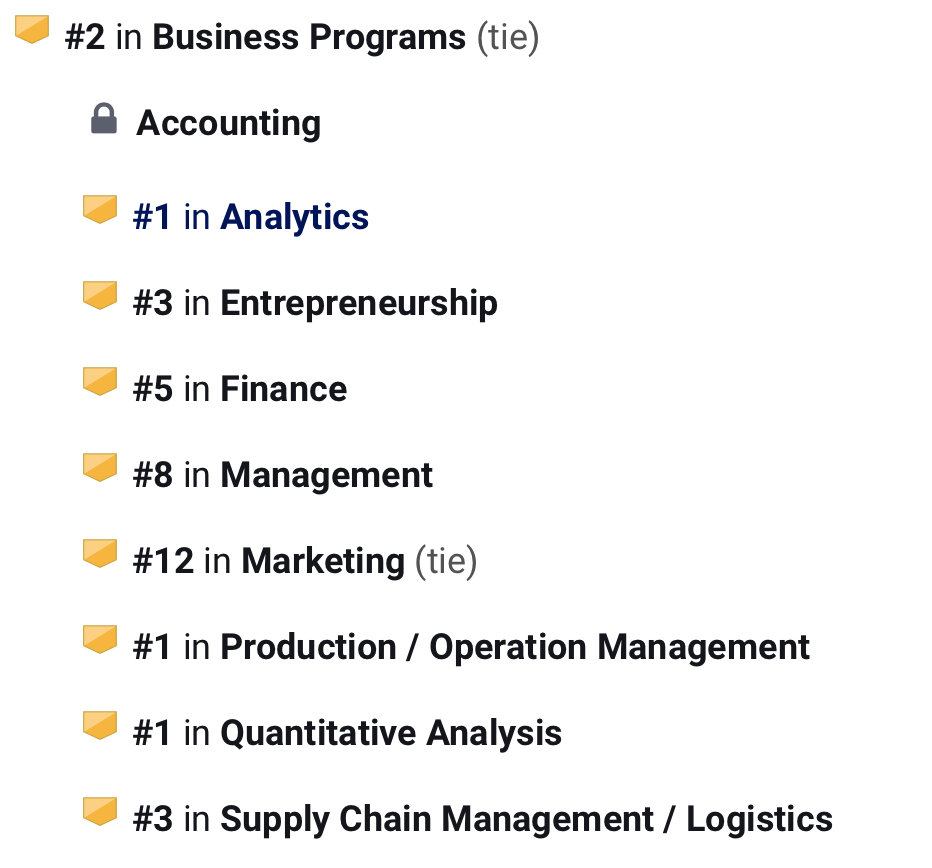Image resolution: width=932 pixels, height=868 pixels.
Task: Click the lock icon beside Accounting
Action: click(103, 118)
